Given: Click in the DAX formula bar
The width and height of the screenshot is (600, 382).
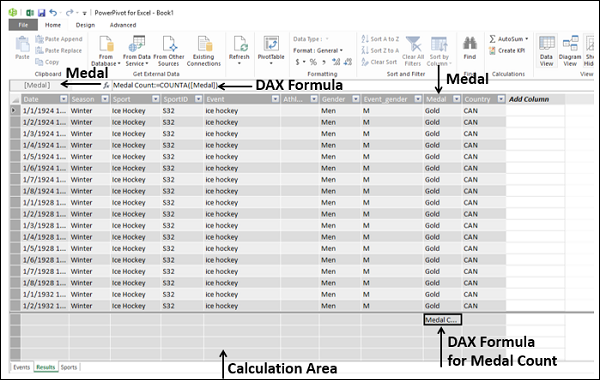Looking at the screenshot, I should pyautogui.click(x=352, y=85).
